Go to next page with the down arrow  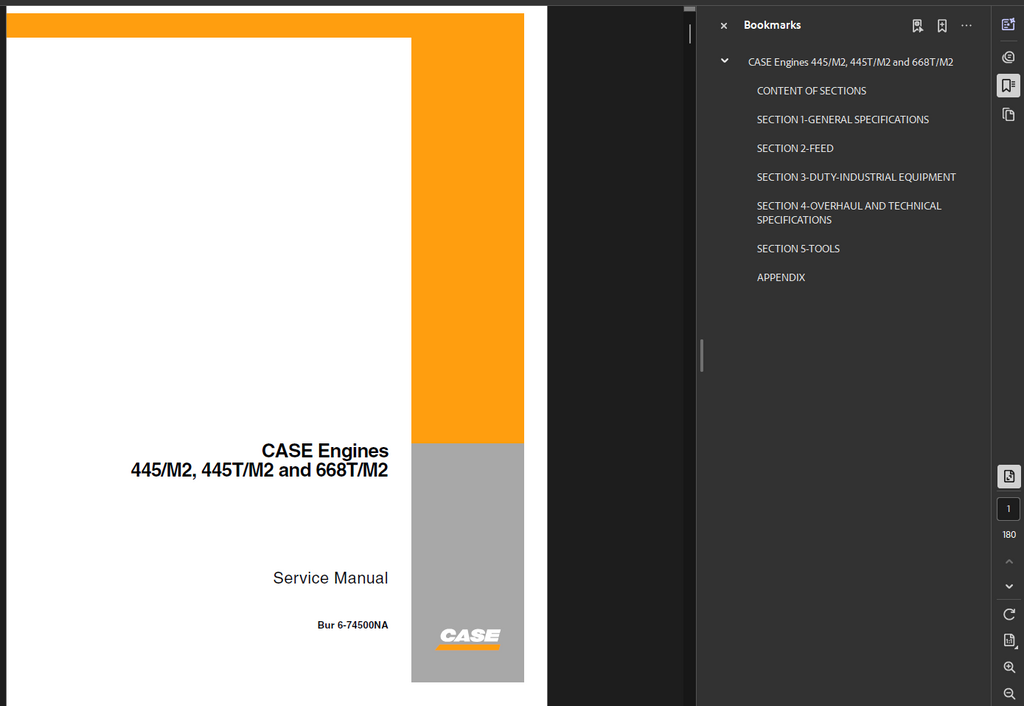click(x=1009, y=586)
